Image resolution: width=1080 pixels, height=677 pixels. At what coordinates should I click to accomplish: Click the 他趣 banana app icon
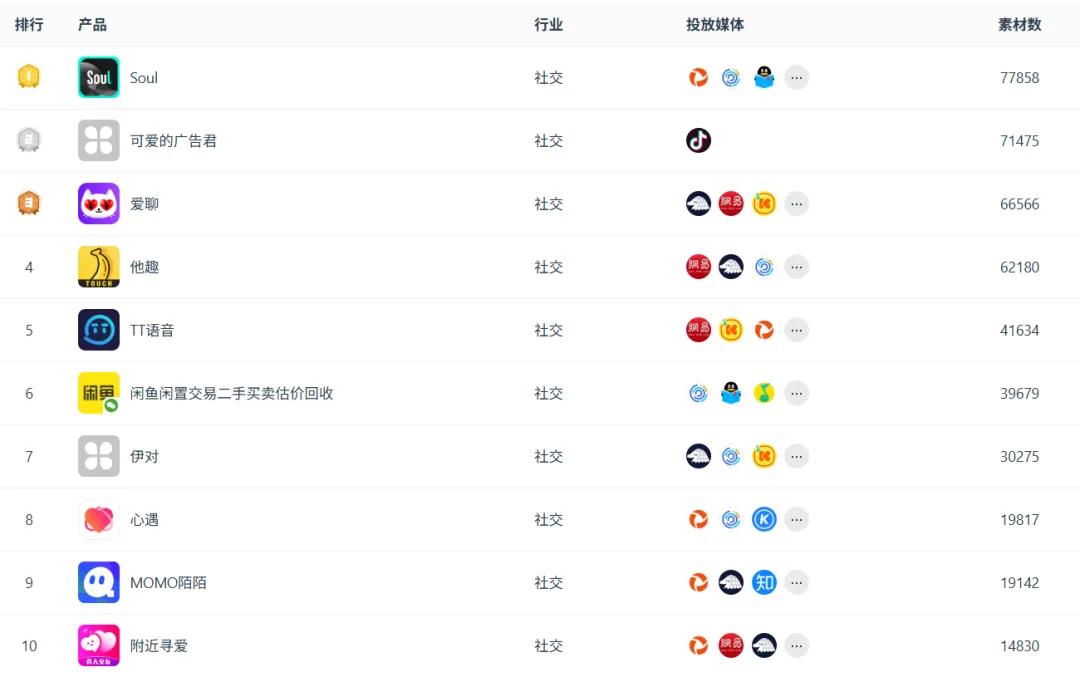98,267
